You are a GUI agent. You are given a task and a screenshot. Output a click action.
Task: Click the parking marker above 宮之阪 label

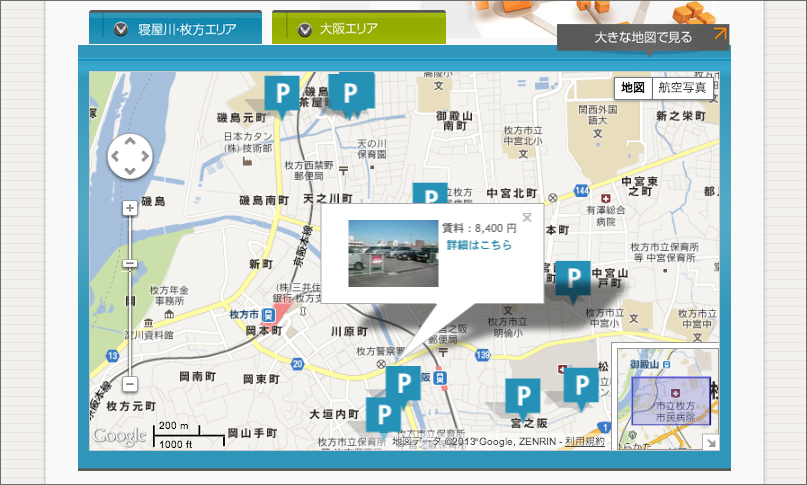pos(522,396)
